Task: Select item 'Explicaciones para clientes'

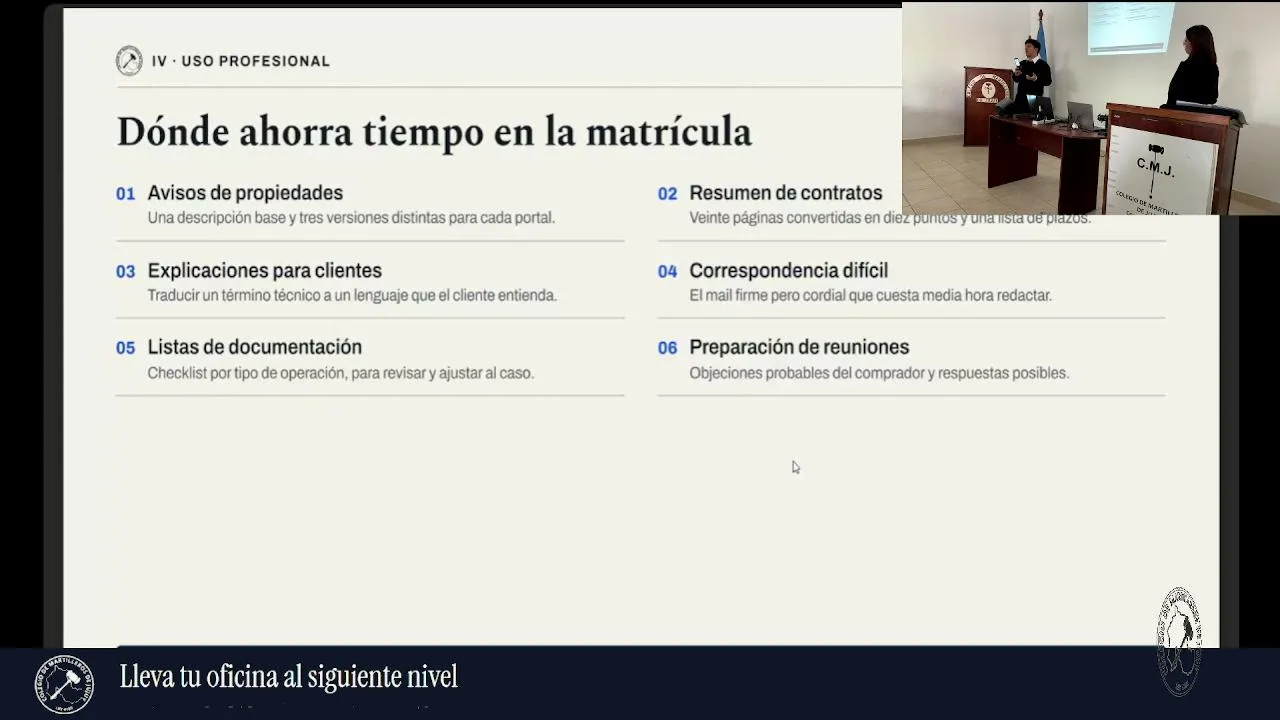Action: [265, 271]
